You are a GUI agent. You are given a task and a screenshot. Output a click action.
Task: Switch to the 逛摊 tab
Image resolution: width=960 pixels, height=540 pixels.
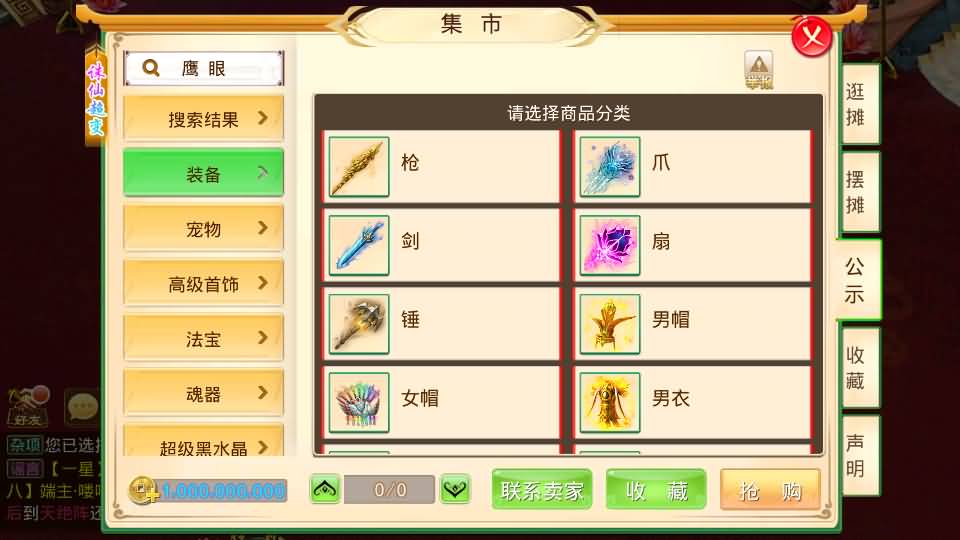point(860,104)
